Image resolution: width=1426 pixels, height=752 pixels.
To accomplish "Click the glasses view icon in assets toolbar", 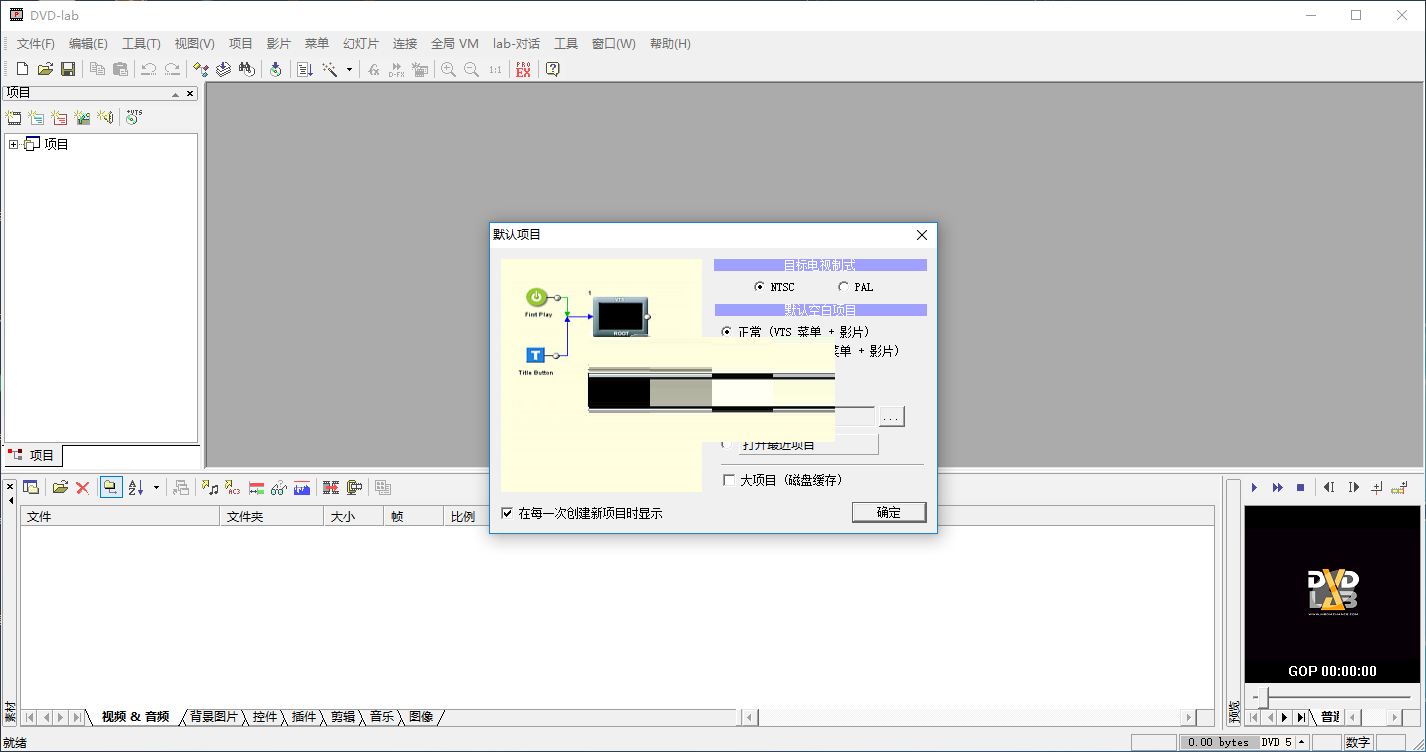I will coord(279,487).
